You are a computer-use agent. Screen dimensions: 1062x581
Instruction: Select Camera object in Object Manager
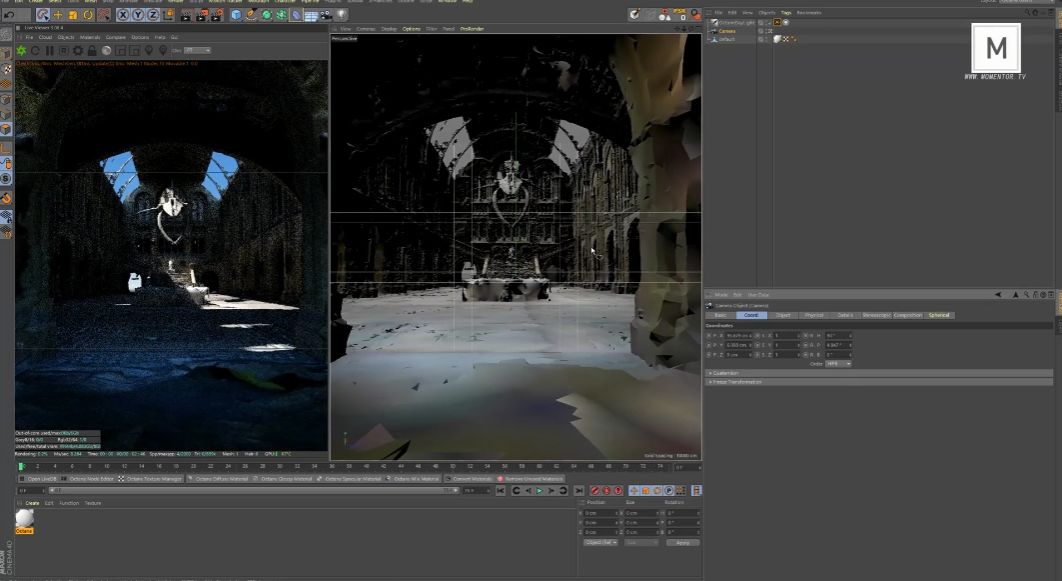click(727, 31)
